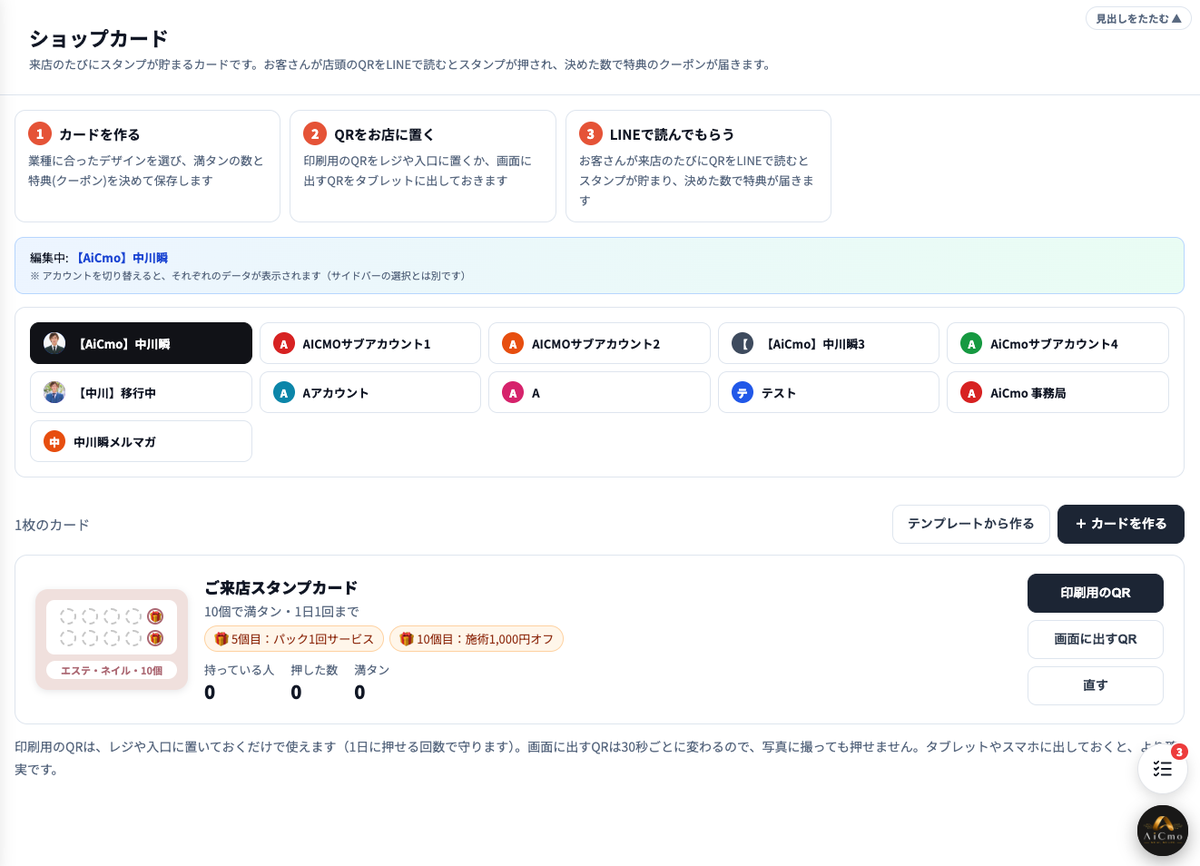Open the checklist icon with badge 3
1200x866 pixels.
point(1162,768)
